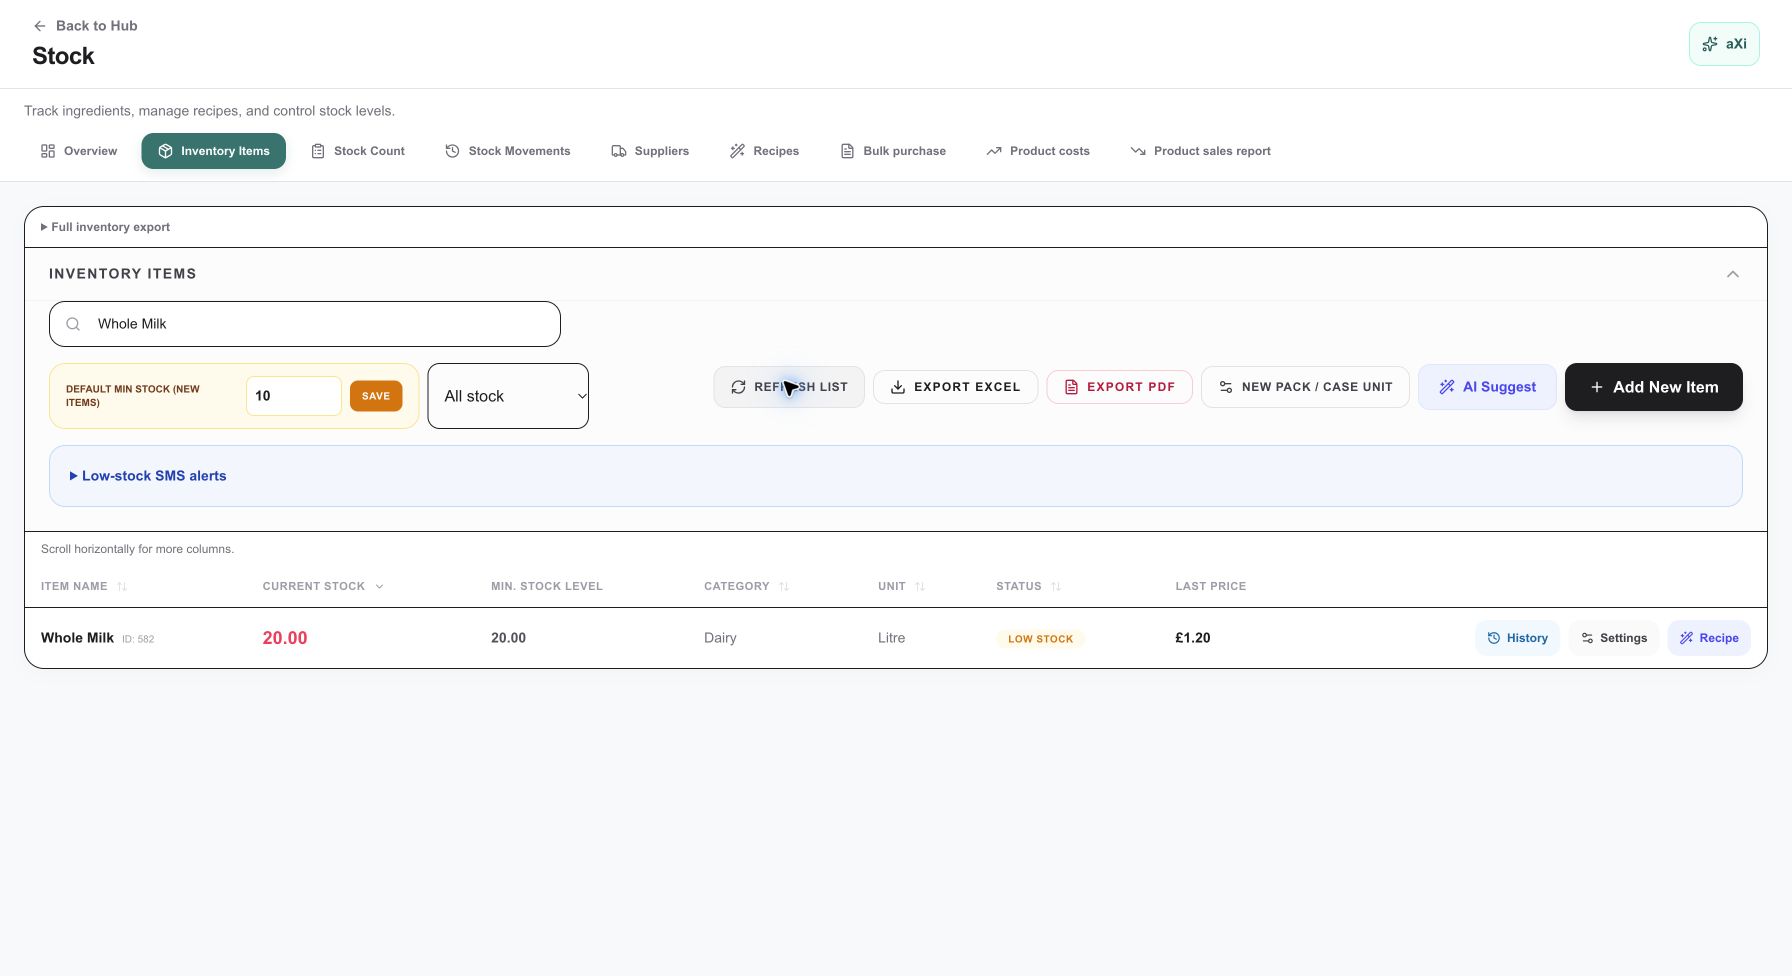The width and height of the screenshot is (1792, 976).
Task: Switch to the Overview tab
Action: pyautogui.click(x=79, y=151)
